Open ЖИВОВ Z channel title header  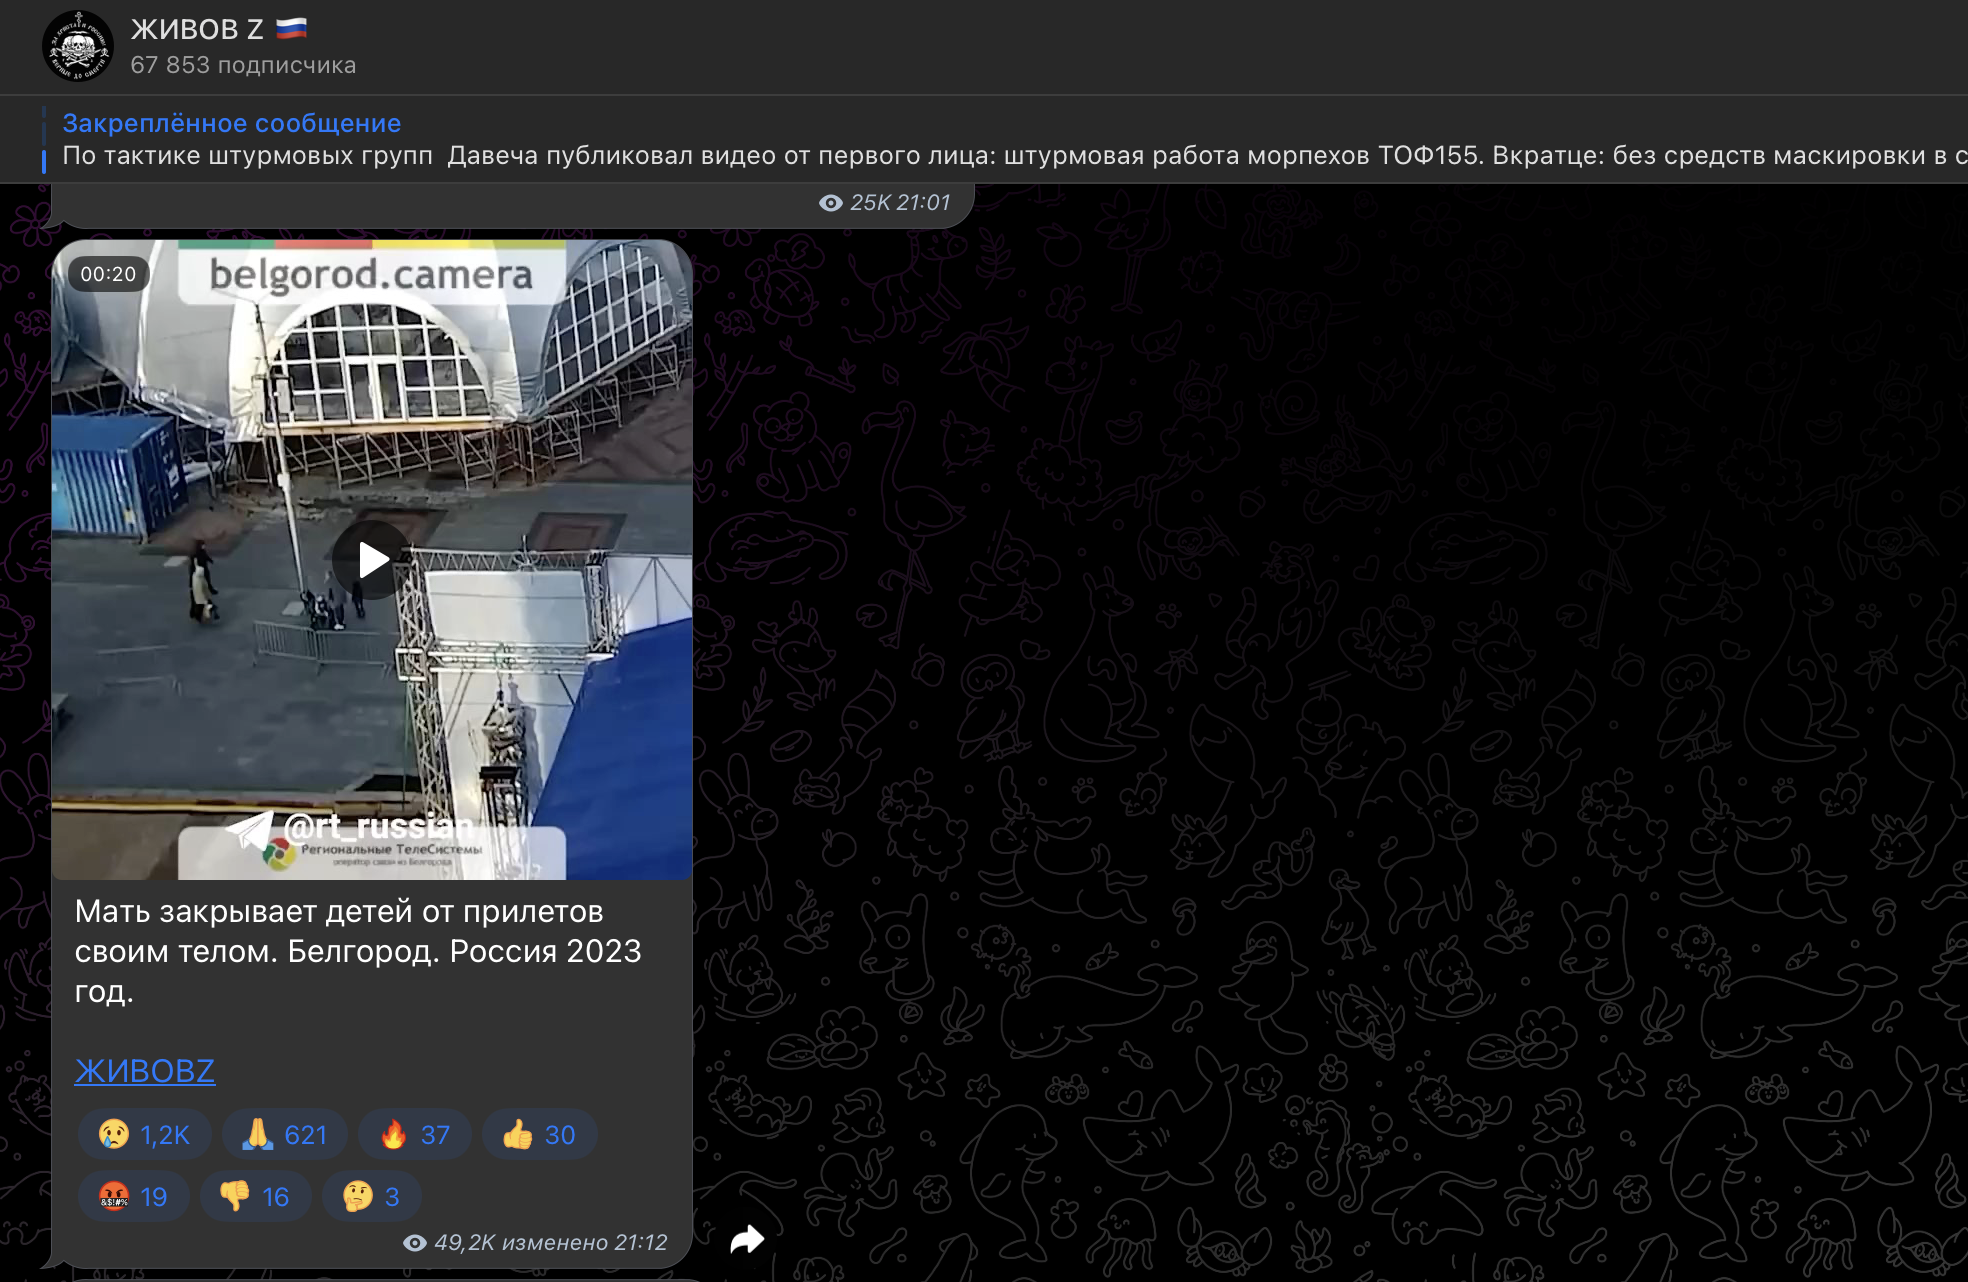[x=197, y=30]
